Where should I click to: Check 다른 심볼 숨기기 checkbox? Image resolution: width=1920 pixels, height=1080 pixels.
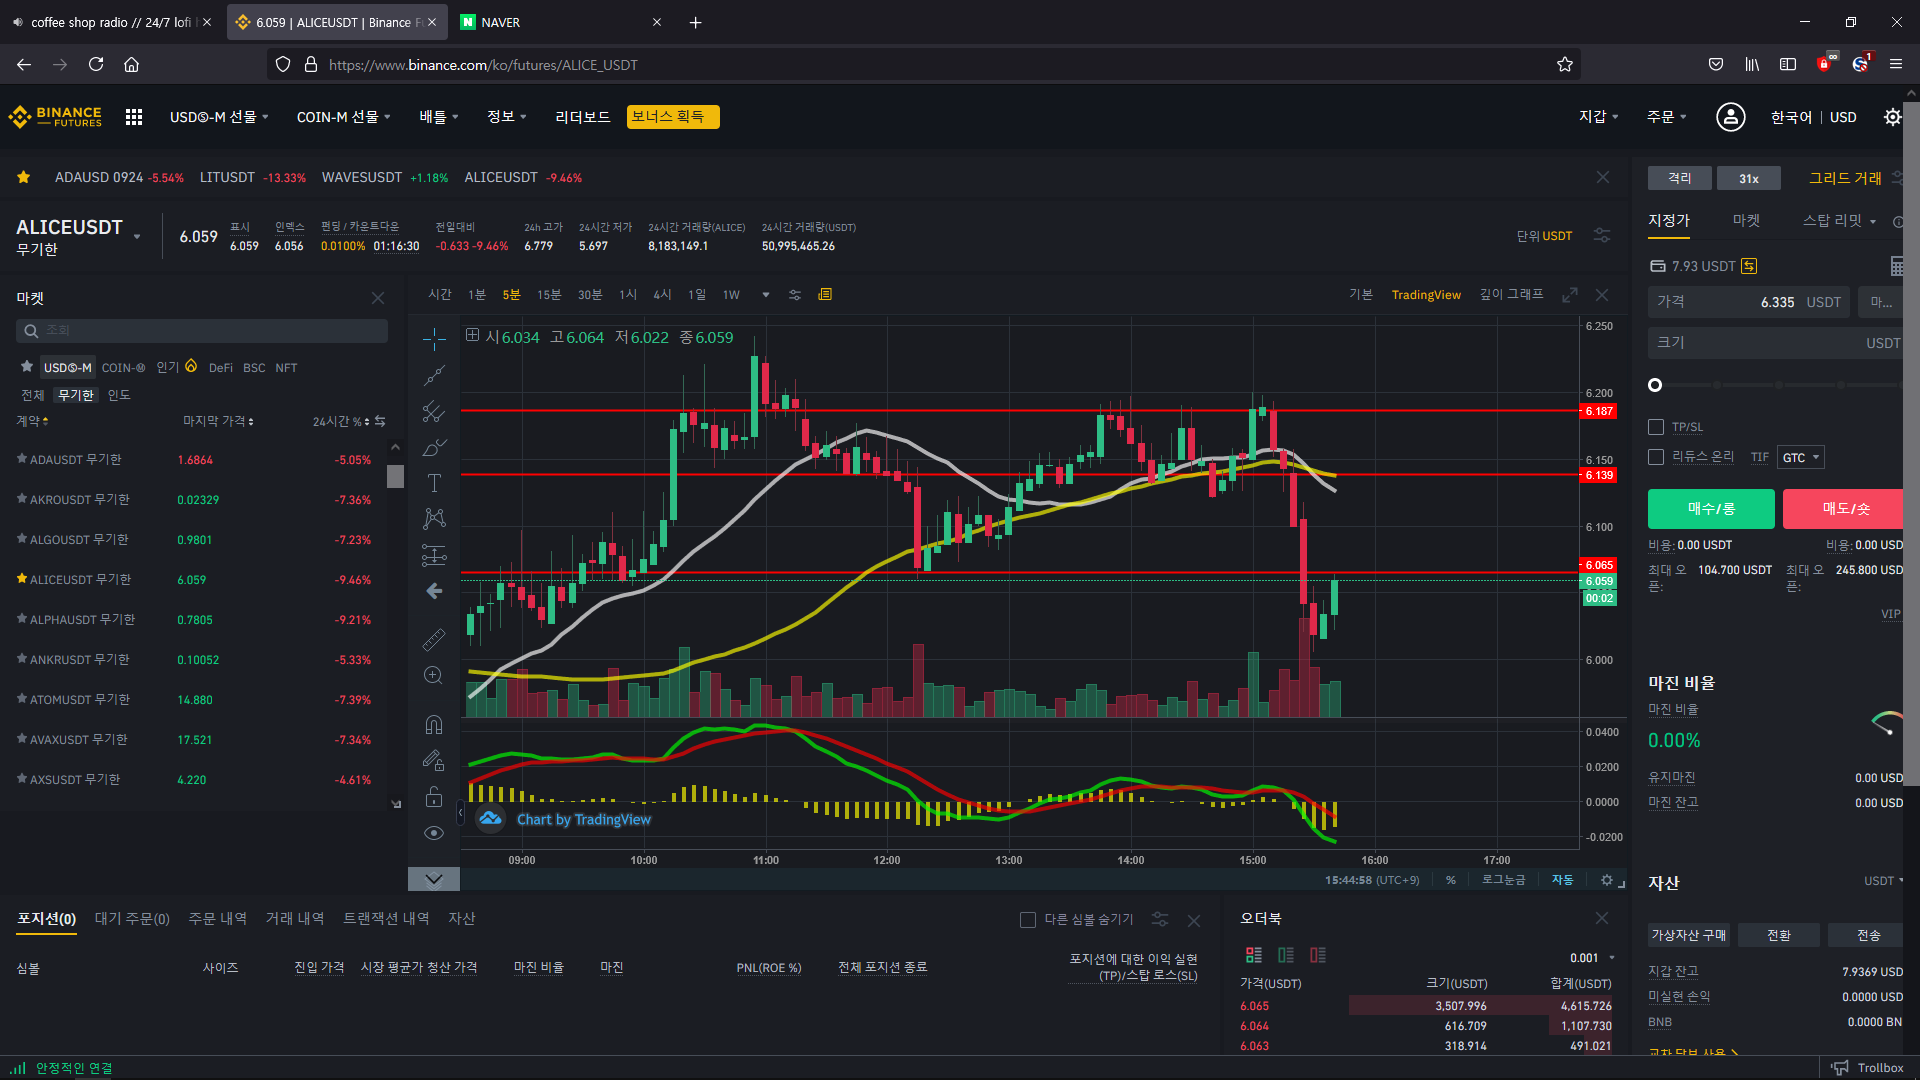coord(1027,920)
